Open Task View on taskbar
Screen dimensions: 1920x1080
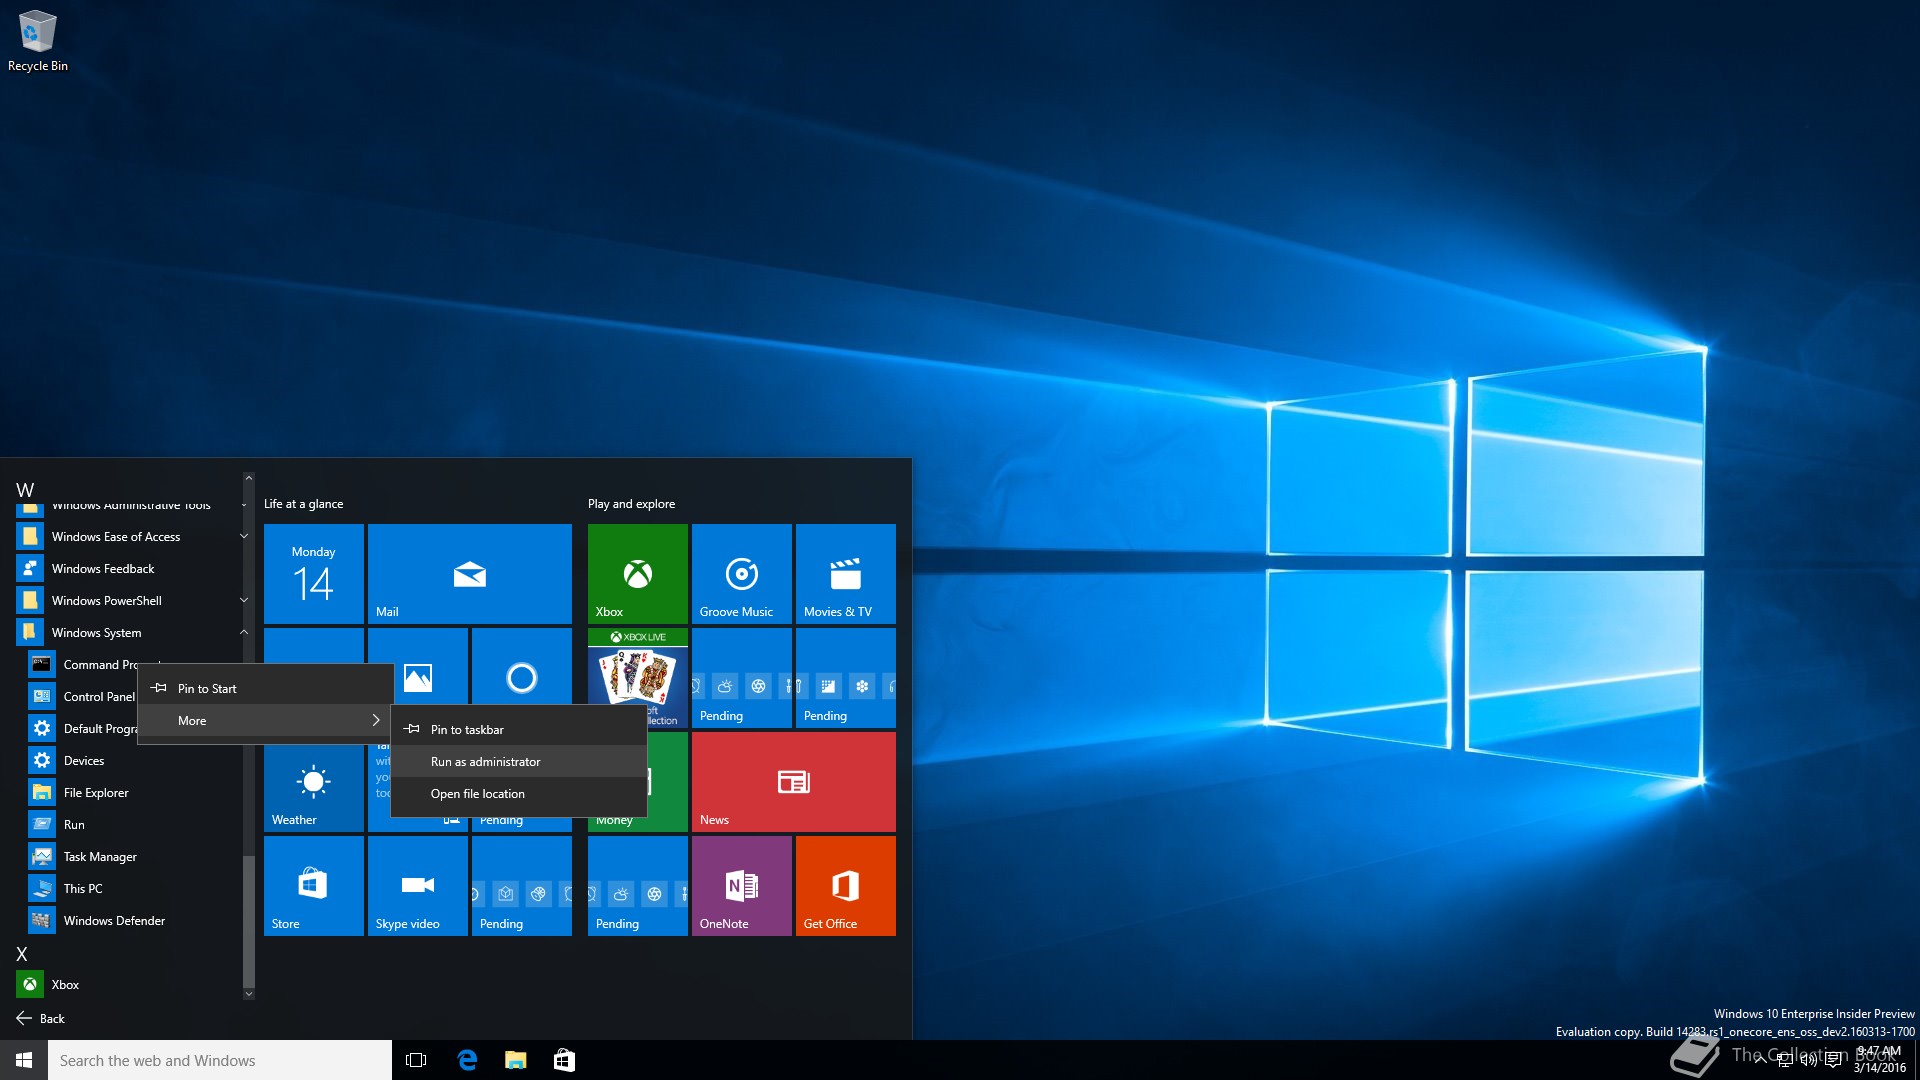[x=416, y=1060]
